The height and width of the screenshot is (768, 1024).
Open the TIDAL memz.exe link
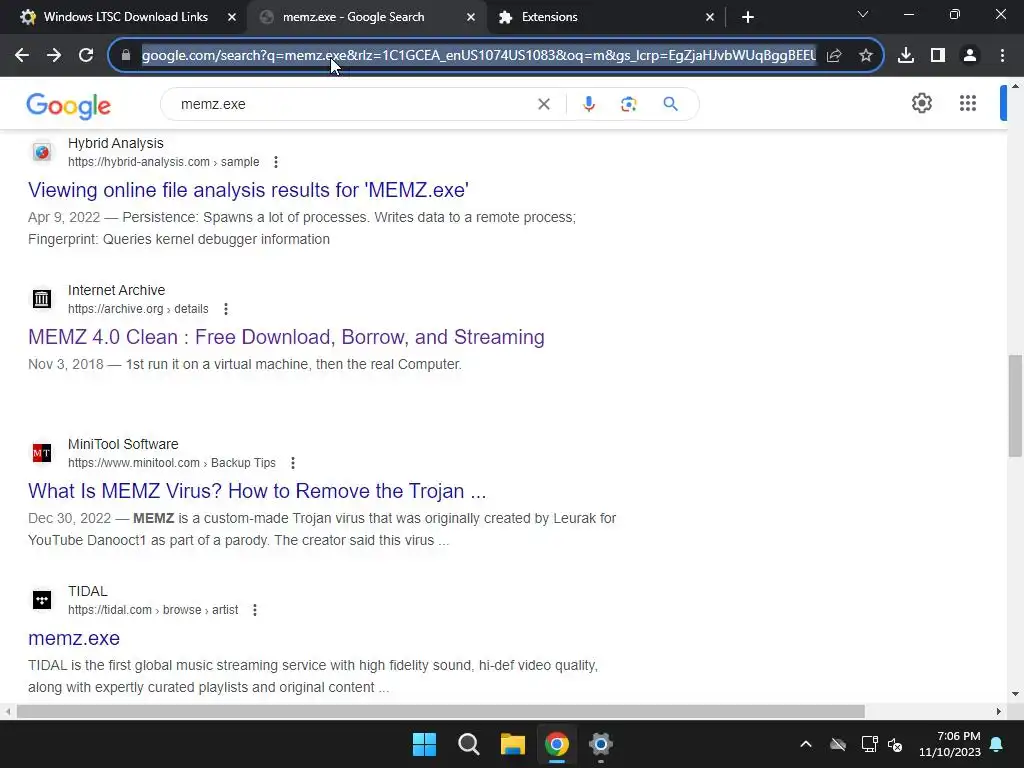[x=74, y=638]
